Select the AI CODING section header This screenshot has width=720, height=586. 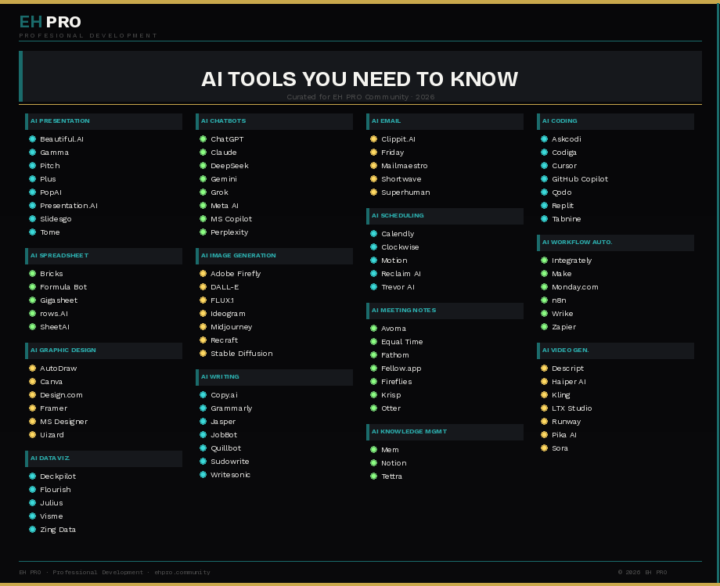(x=615, y=121)
